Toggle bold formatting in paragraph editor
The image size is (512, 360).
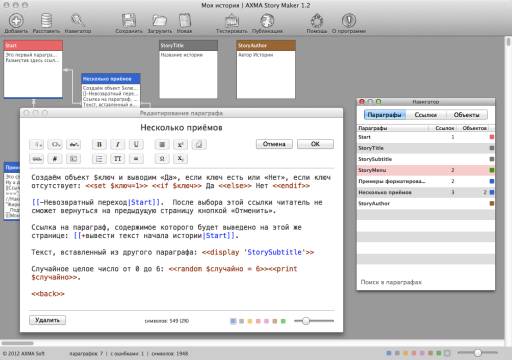[99, 144]
